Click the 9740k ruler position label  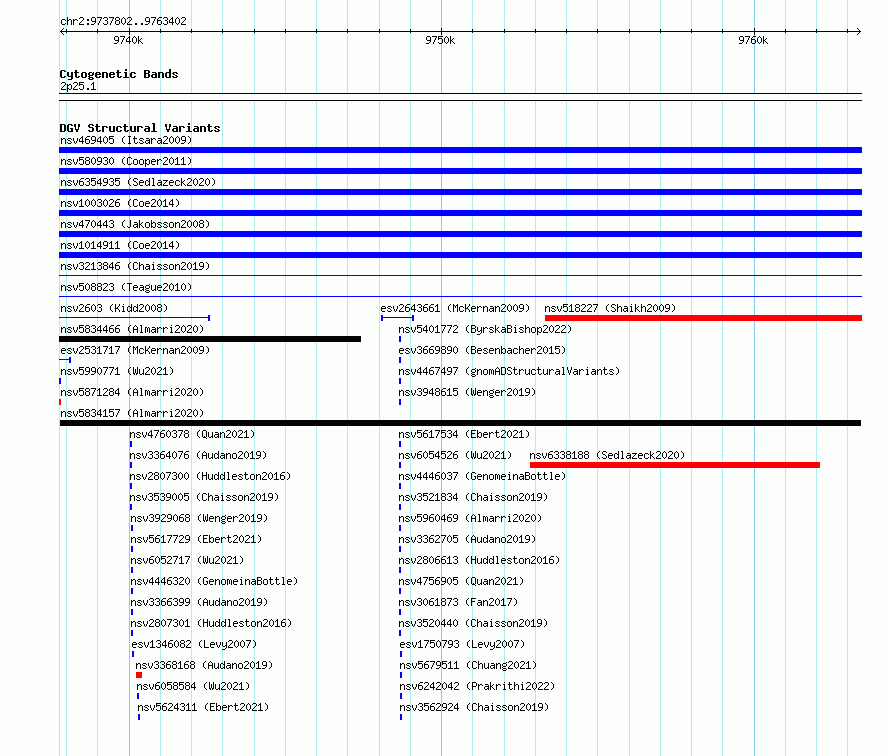click(x=128, y=40)
